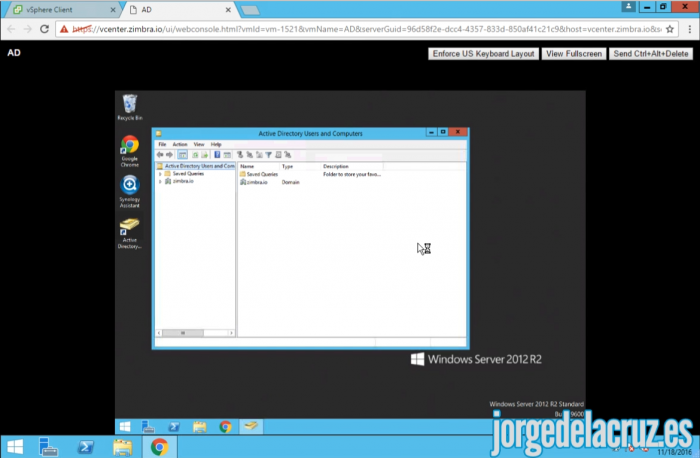Click the Show/Hide Action Pane toolbar icon
Viewport: 700px width, 458px height.
click(227, 155)
